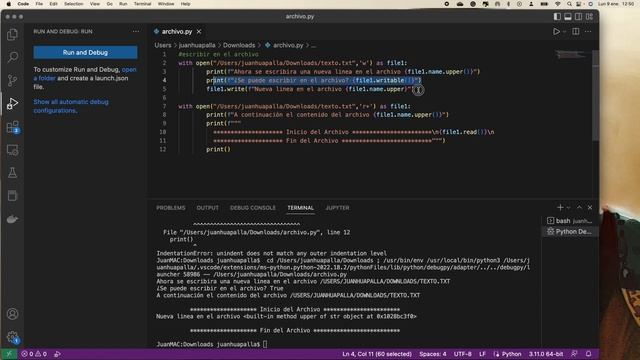
Task: Open the Extensions view icon
Action: 12,127
